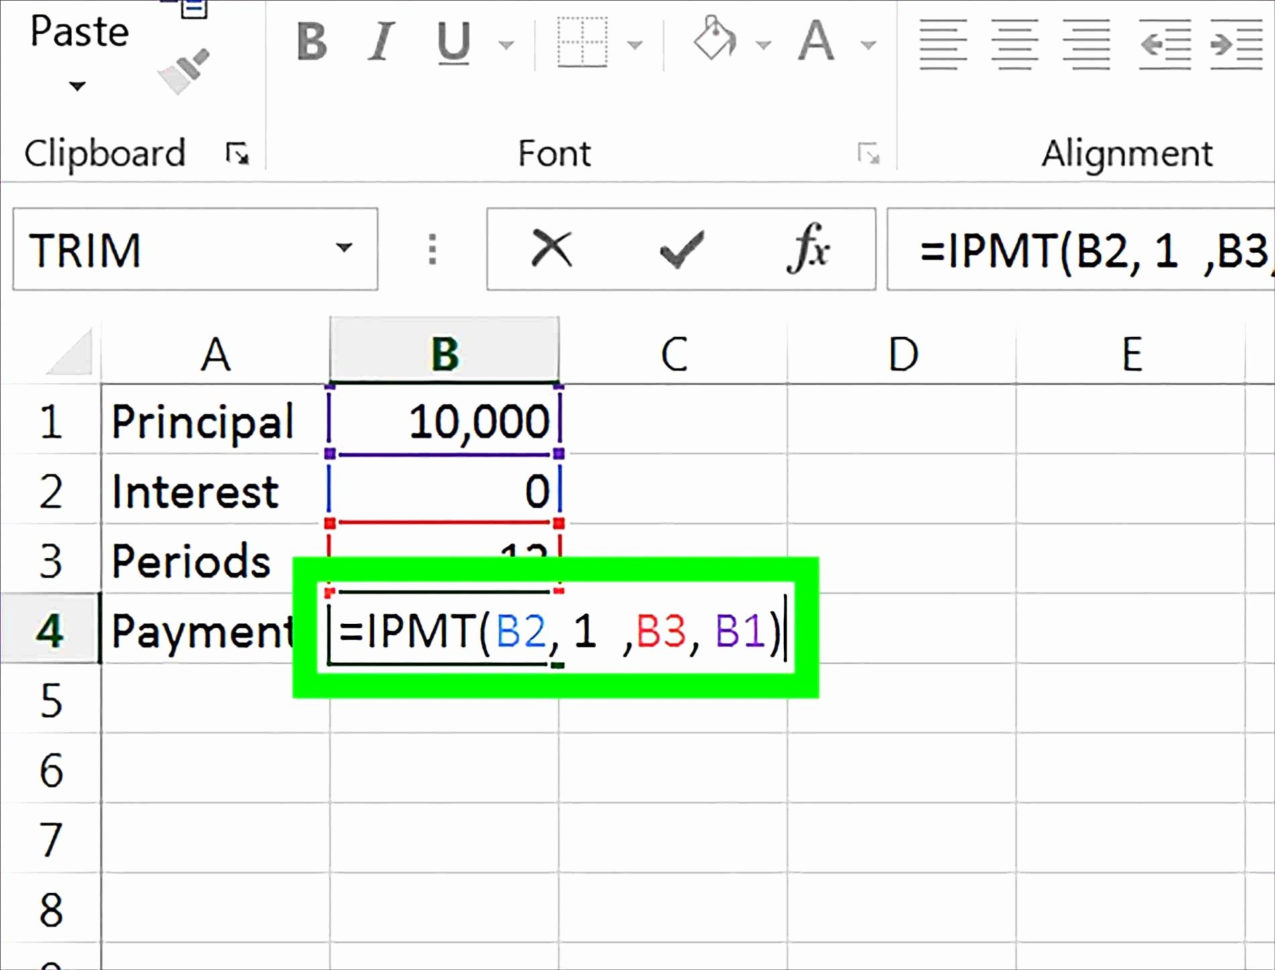
Task: Click the Decrease Indent icon
Action: pos(1165,45)
